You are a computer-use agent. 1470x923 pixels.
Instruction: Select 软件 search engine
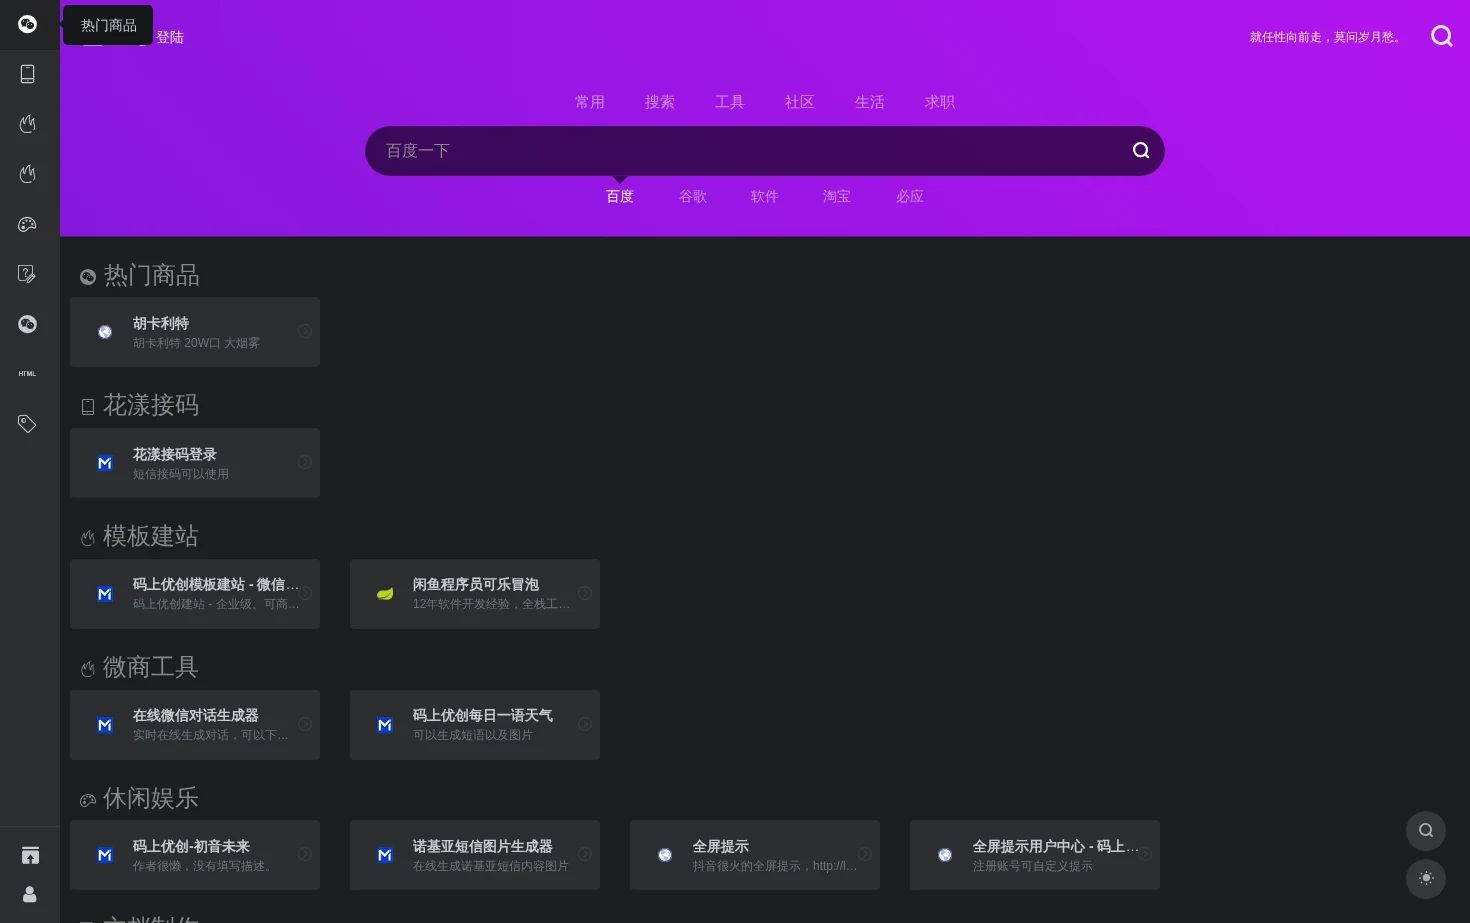(765, 197)
